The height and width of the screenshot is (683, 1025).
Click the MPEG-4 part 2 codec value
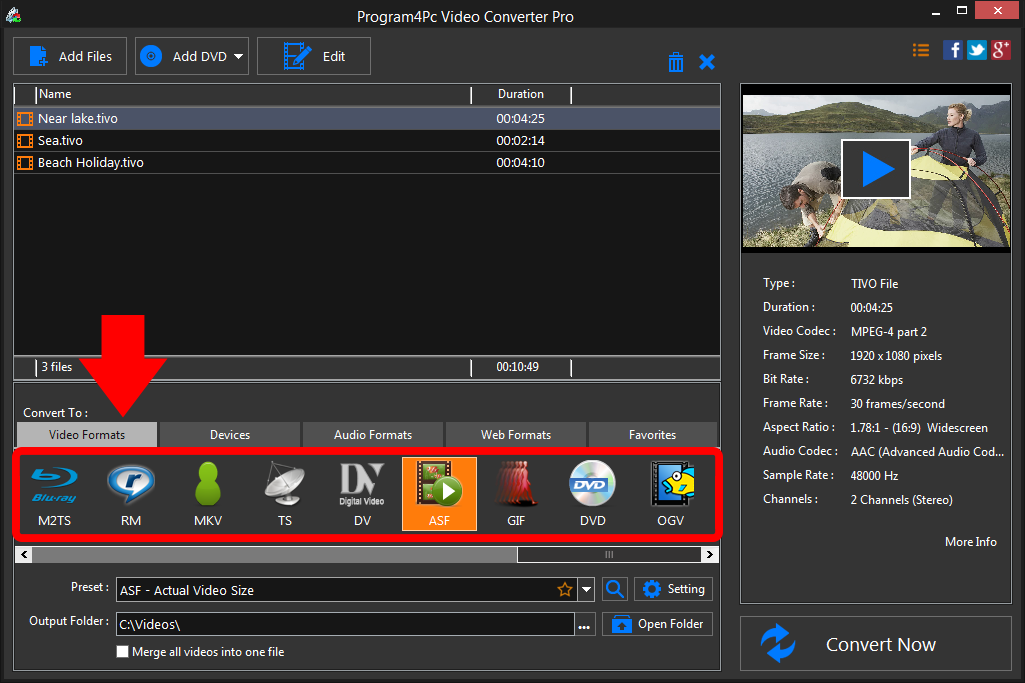(x=888, y=332)
